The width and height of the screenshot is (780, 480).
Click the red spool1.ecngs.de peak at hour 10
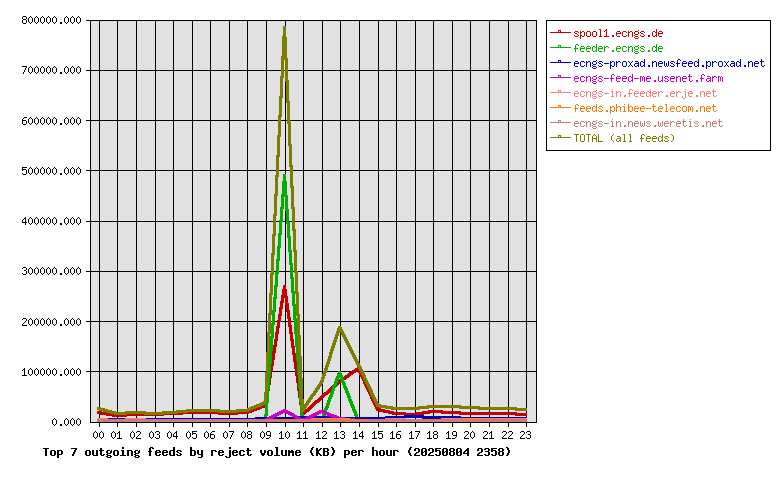click(285, 288)
